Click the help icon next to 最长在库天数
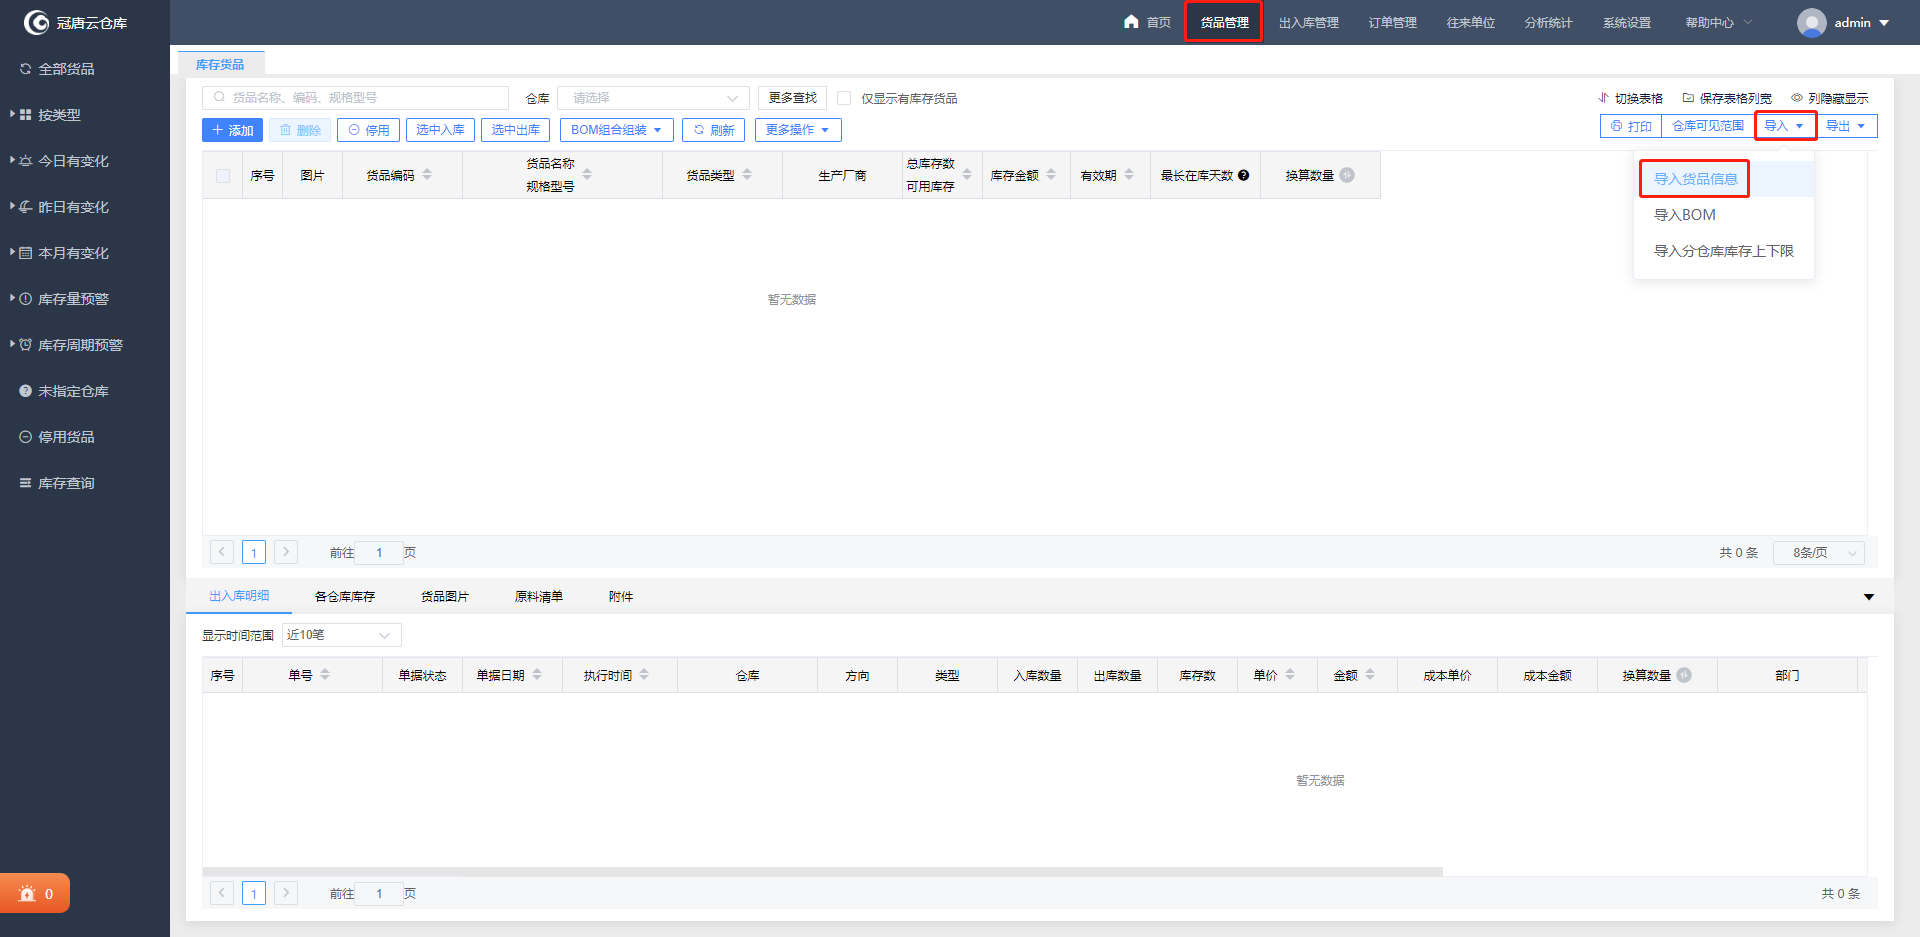This screenshot has width=1920, height=937. (1244, 175)
